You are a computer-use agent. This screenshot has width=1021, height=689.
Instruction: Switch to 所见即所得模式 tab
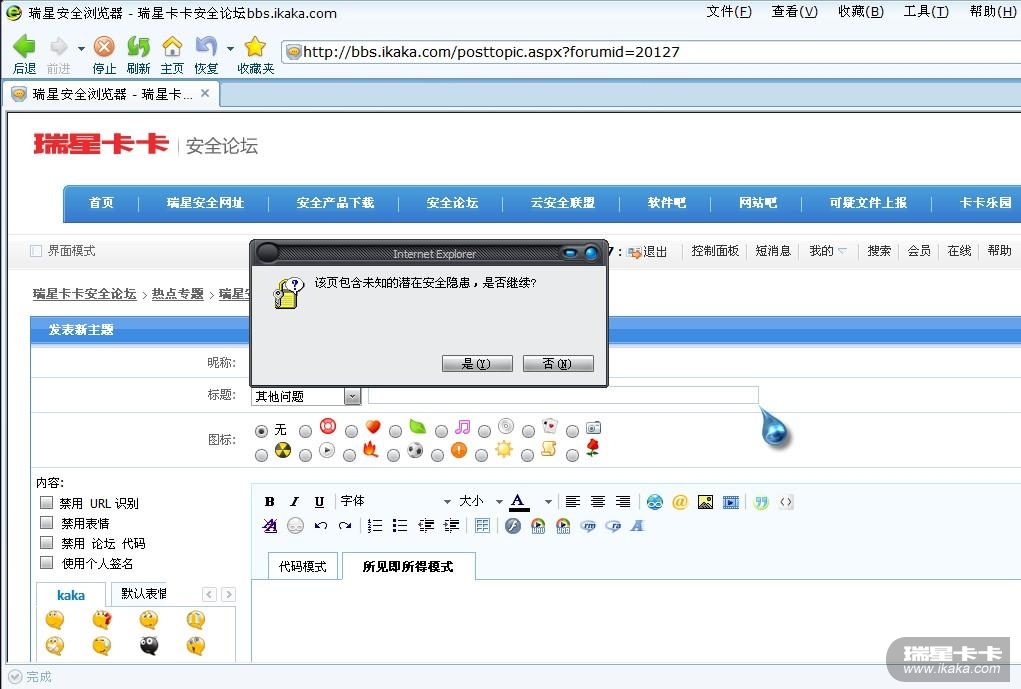tap(408, 566)
